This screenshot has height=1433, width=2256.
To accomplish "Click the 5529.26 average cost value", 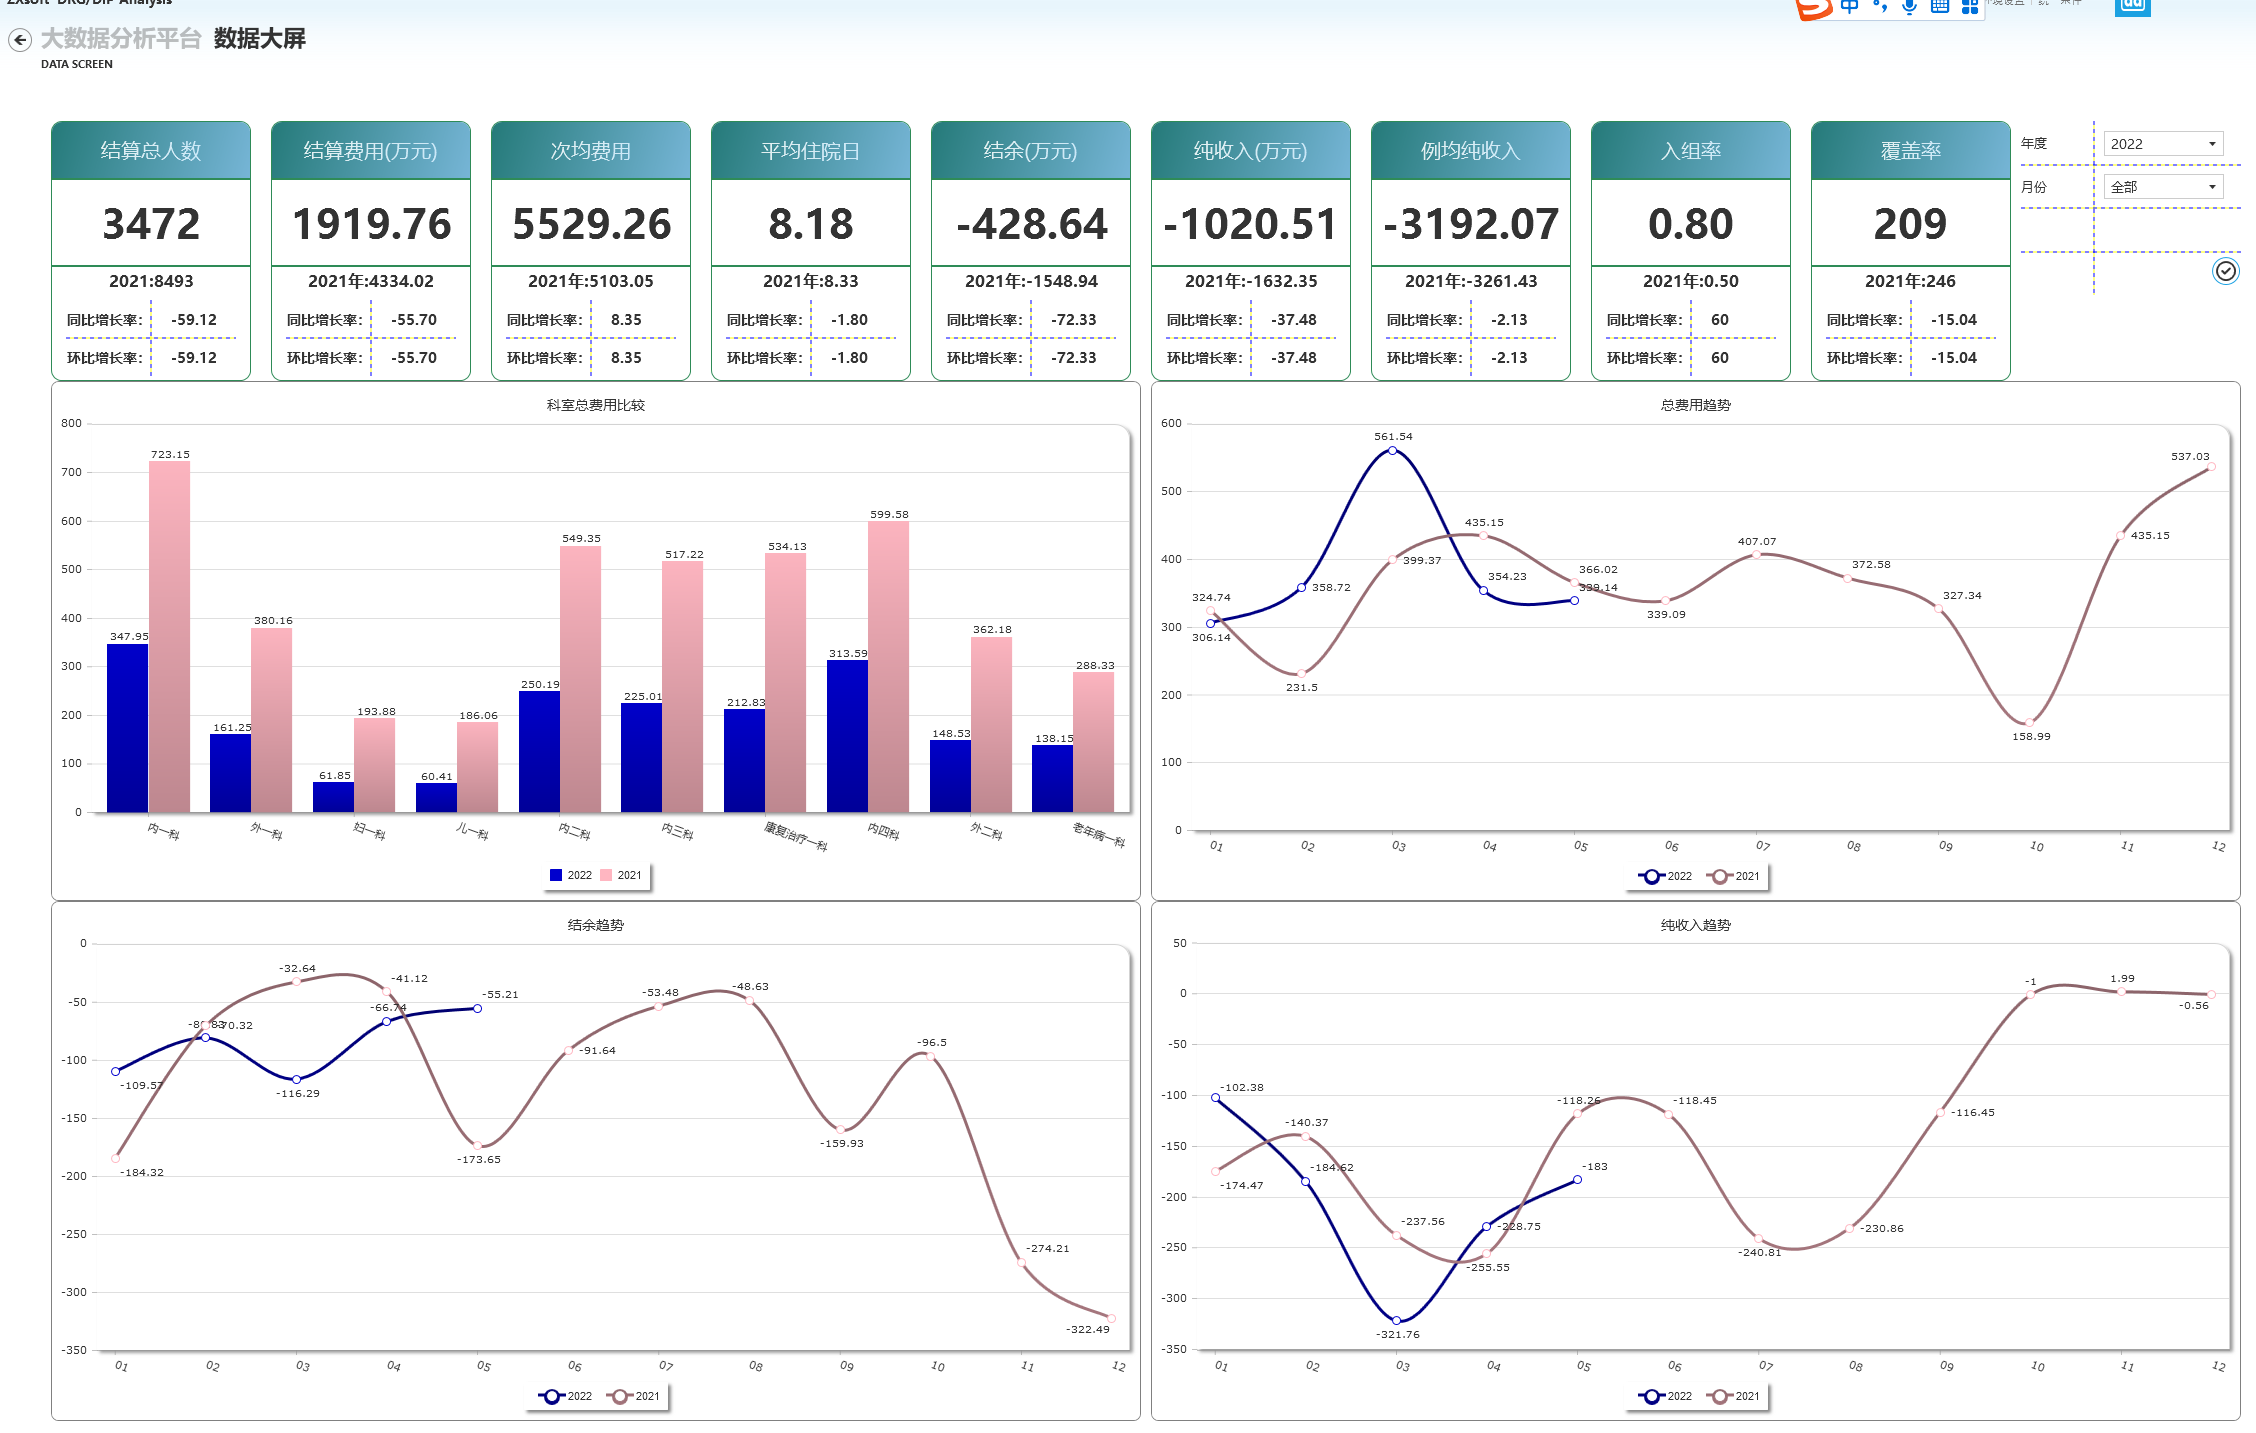I will pos(591,224).
